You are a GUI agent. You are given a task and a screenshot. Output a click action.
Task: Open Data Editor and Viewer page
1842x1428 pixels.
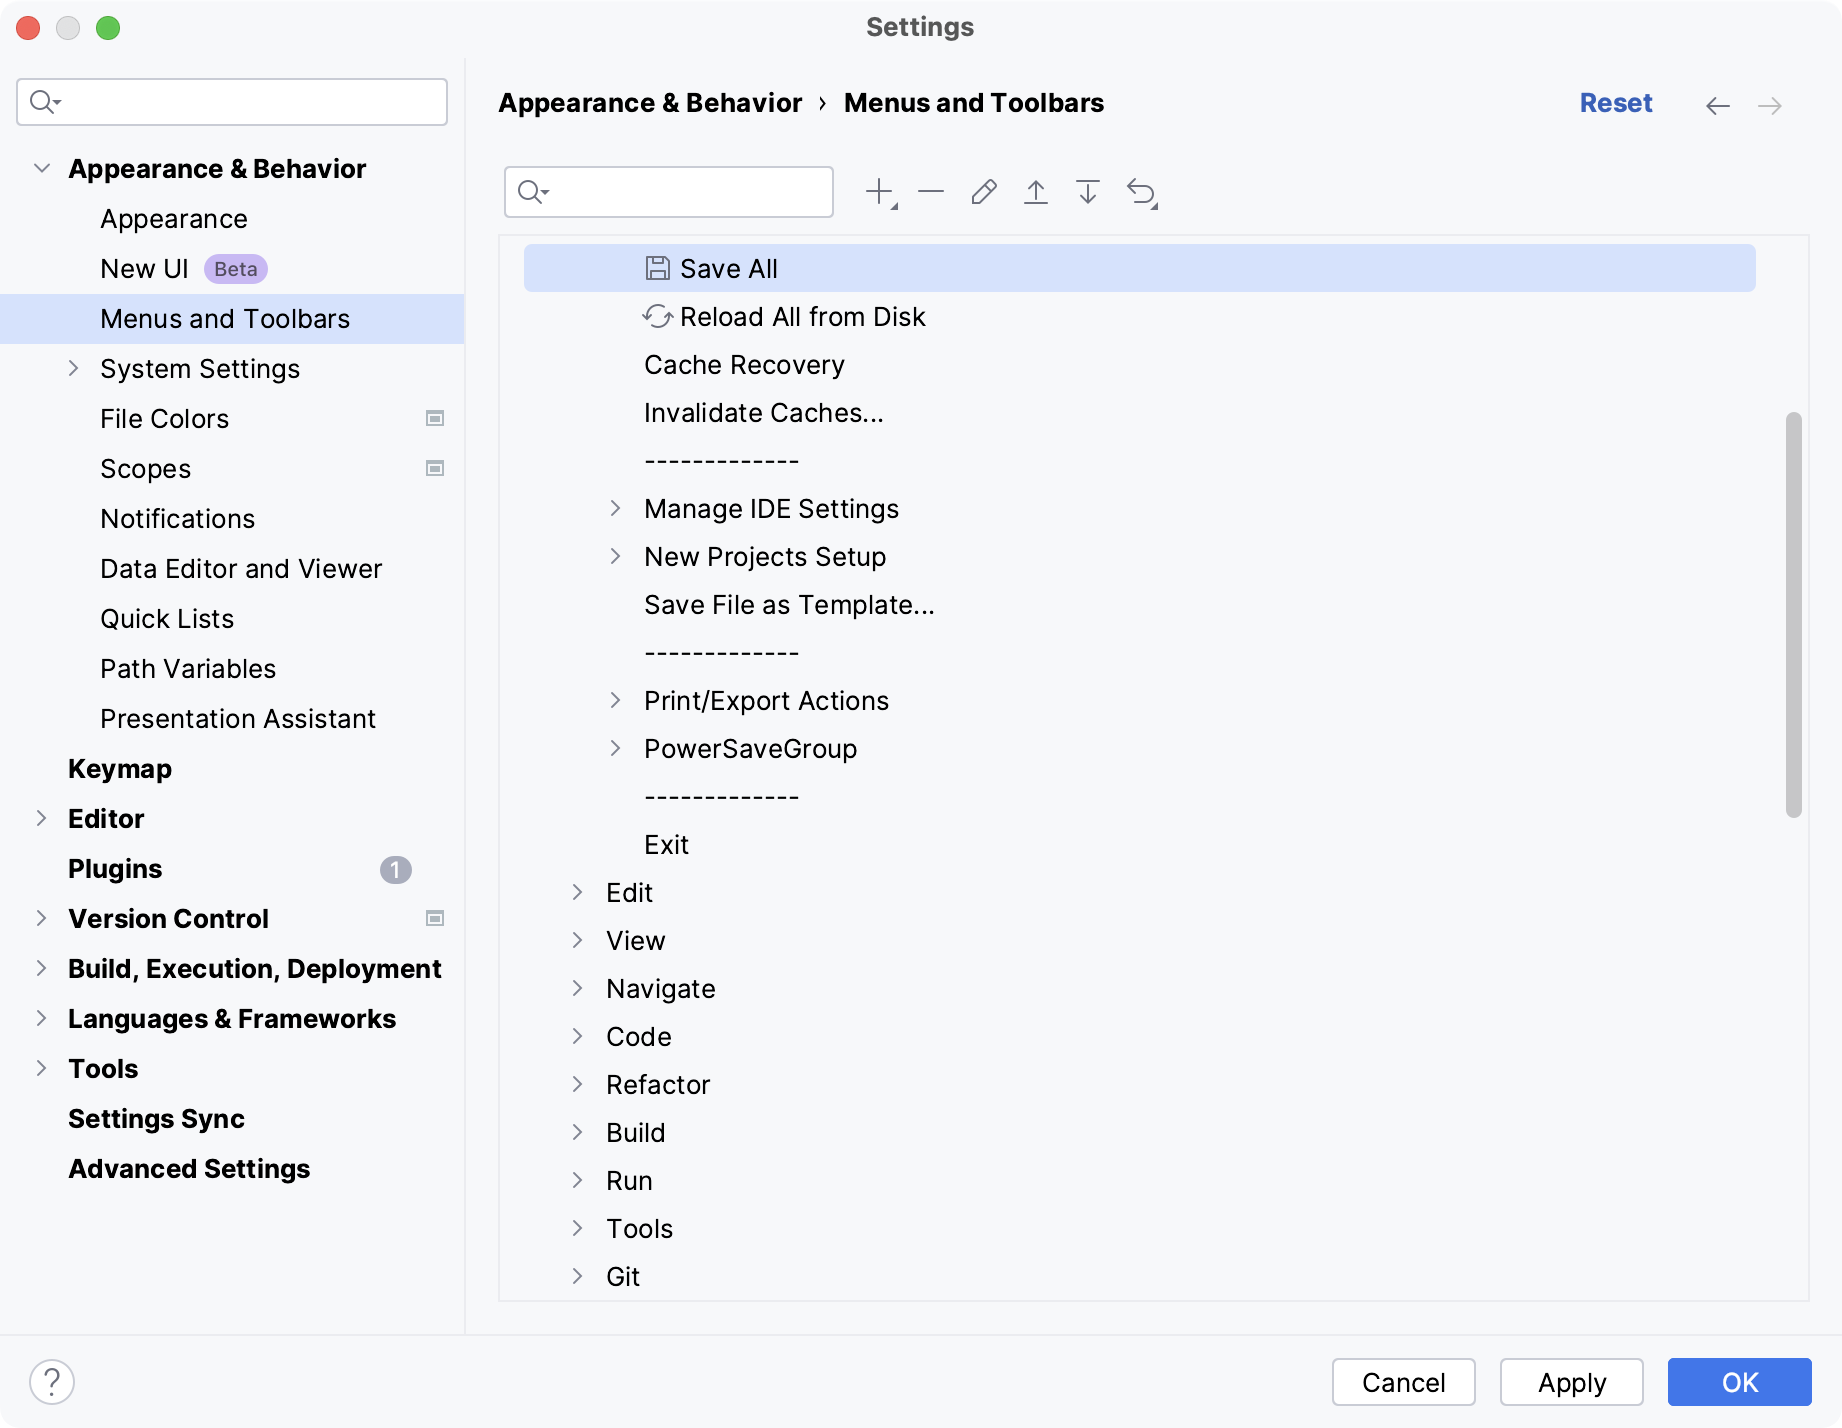241,569
